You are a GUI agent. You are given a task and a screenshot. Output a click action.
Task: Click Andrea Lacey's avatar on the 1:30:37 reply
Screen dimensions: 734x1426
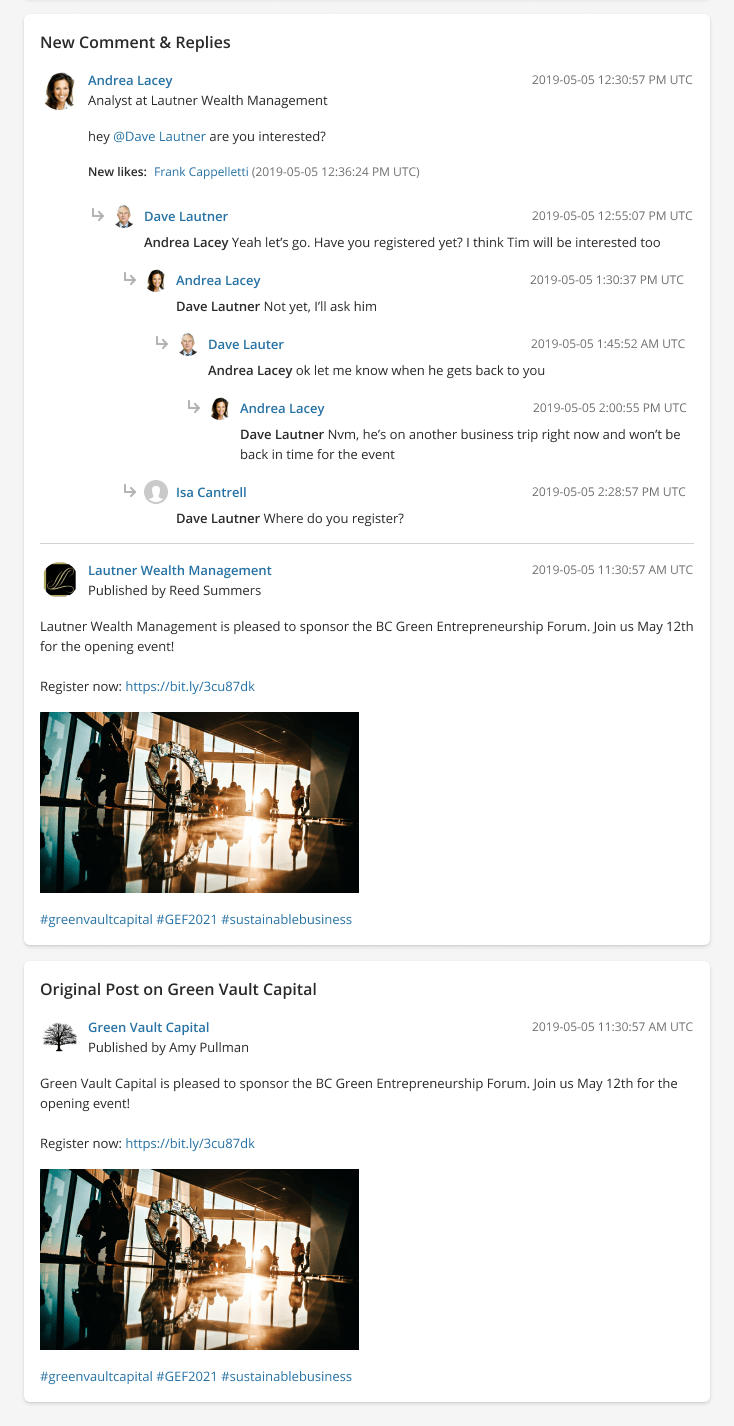tap(156, 280)
